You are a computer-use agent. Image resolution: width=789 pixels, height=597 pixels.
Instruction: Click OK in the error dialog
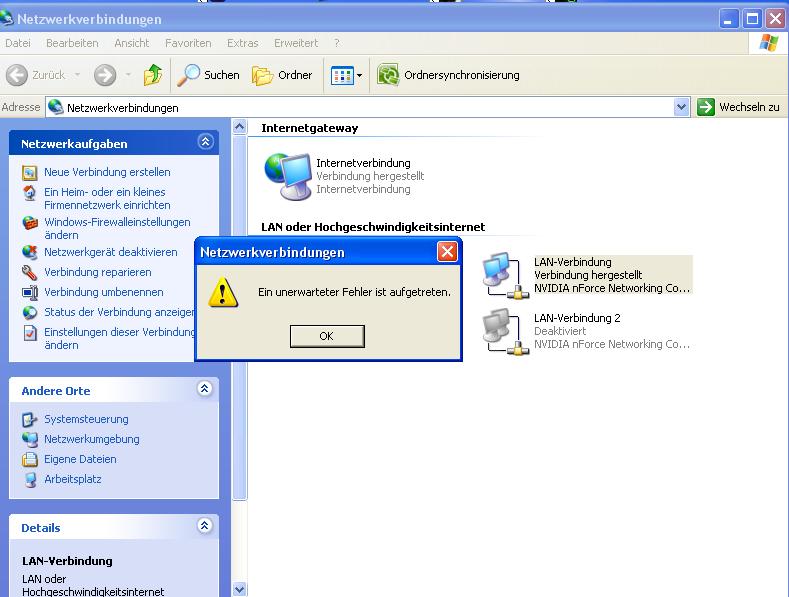coord(327,336)
